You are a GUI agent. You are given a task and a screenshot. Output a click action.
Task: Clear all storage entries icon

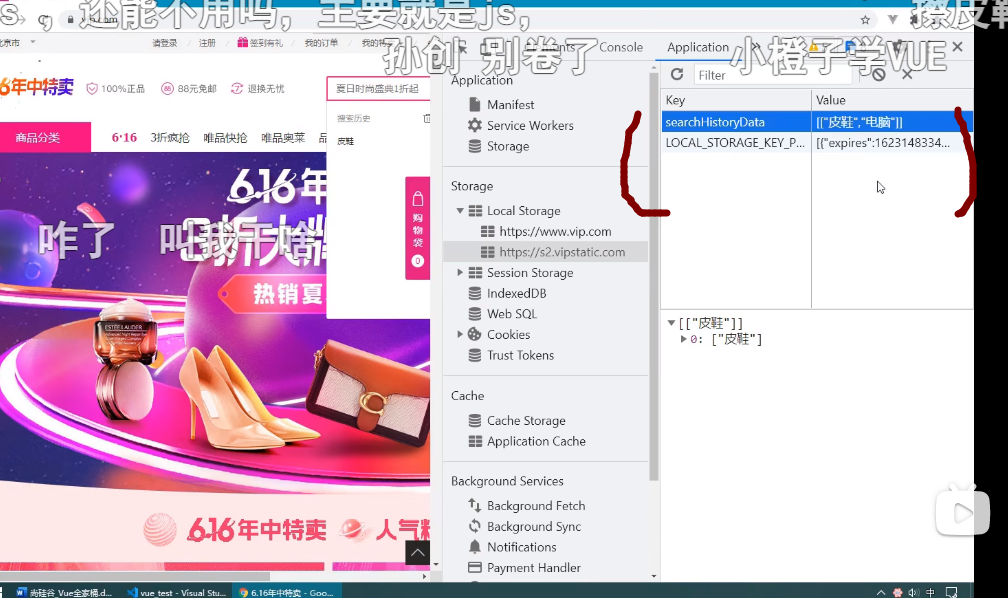(x=879, y=75)
